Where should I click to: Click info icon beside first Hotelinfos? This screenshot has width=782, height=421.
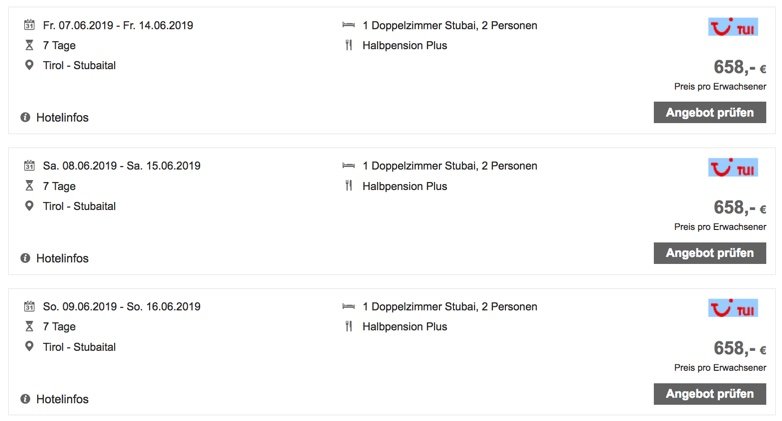point(25,117)
